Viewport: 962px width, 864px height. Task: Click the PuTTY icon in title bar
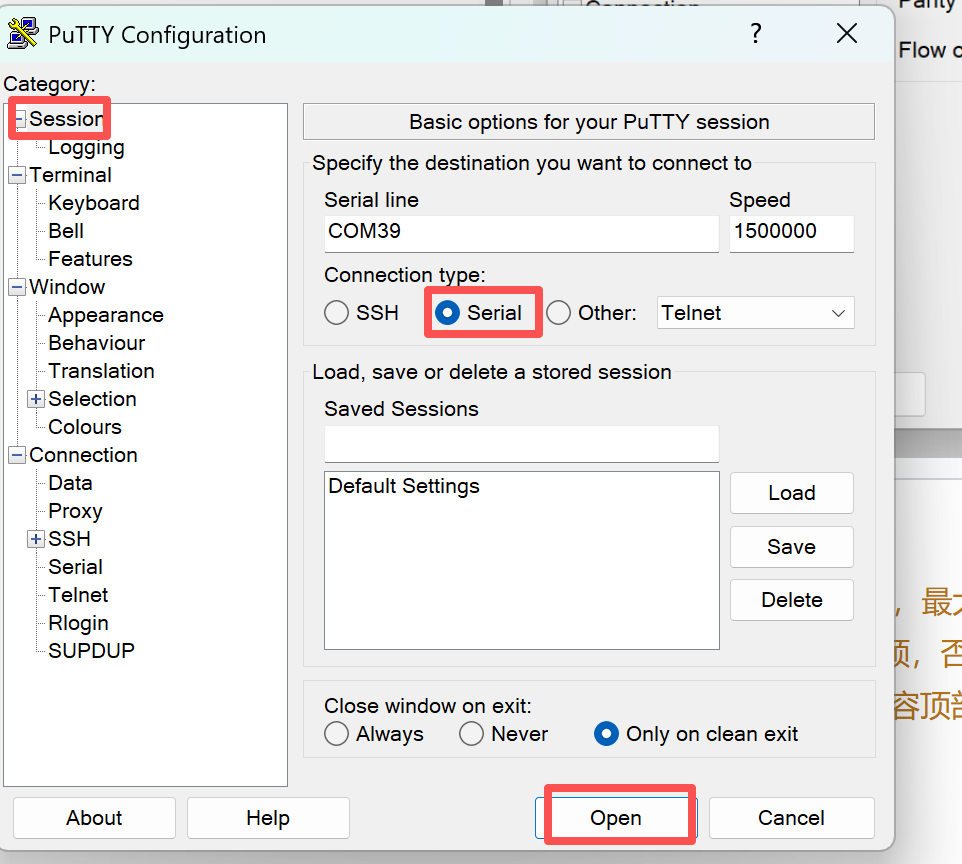pos(23,34)
